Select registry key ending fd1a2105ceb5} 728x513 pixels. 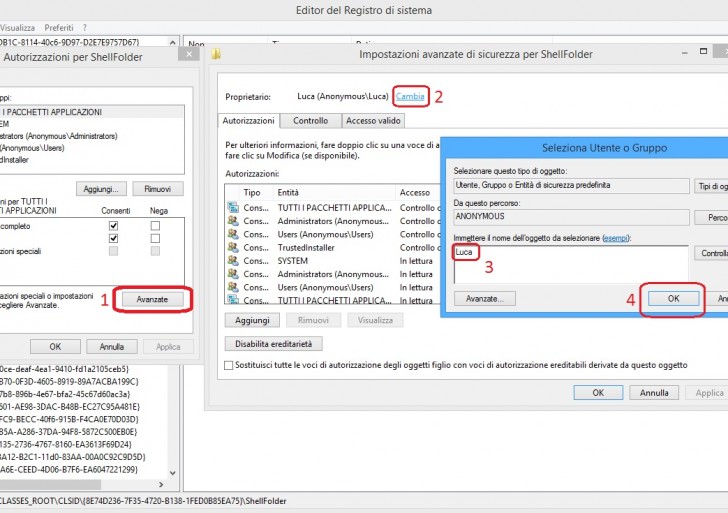click(65, 369)
